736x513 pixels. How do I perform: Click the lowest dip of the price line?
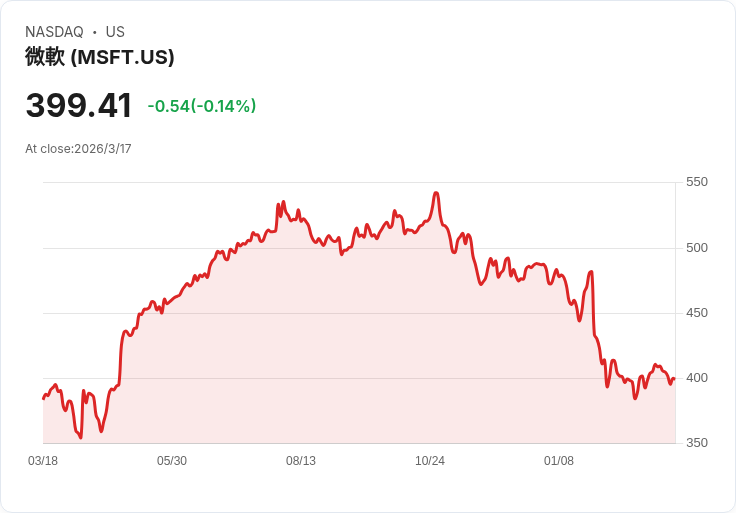[x=81, y=437]
